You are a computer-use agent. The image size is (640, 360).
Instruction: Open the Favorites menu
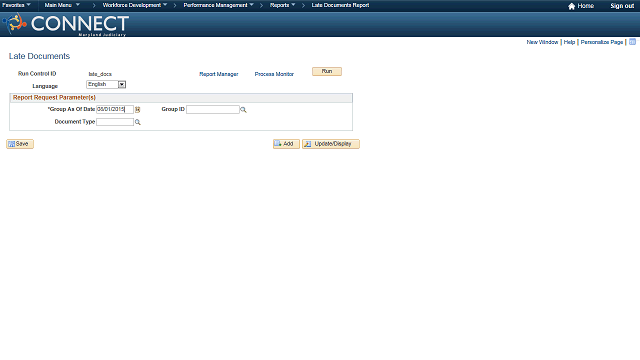(16, 5)
